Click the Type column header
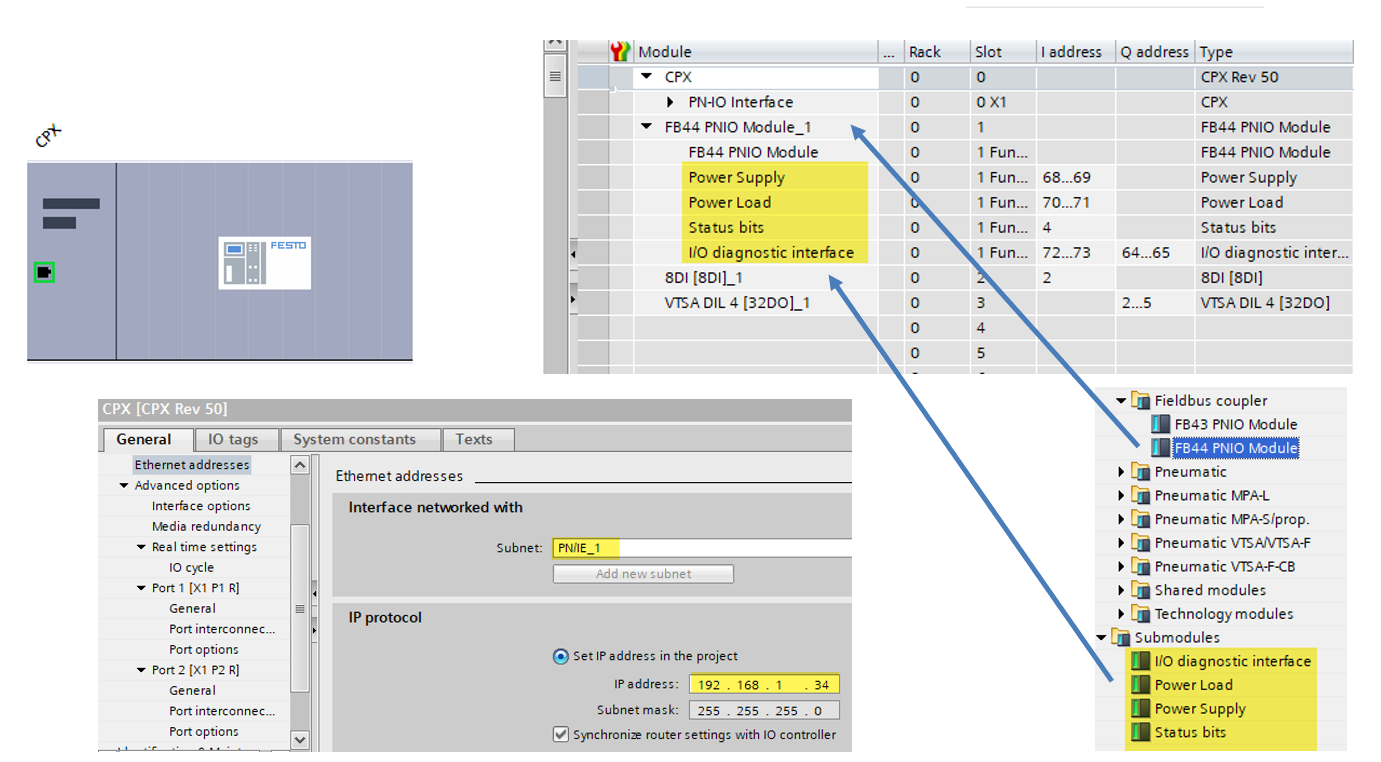The width and height of the screenshot is (1381, 762). [x=1275, y=52]
